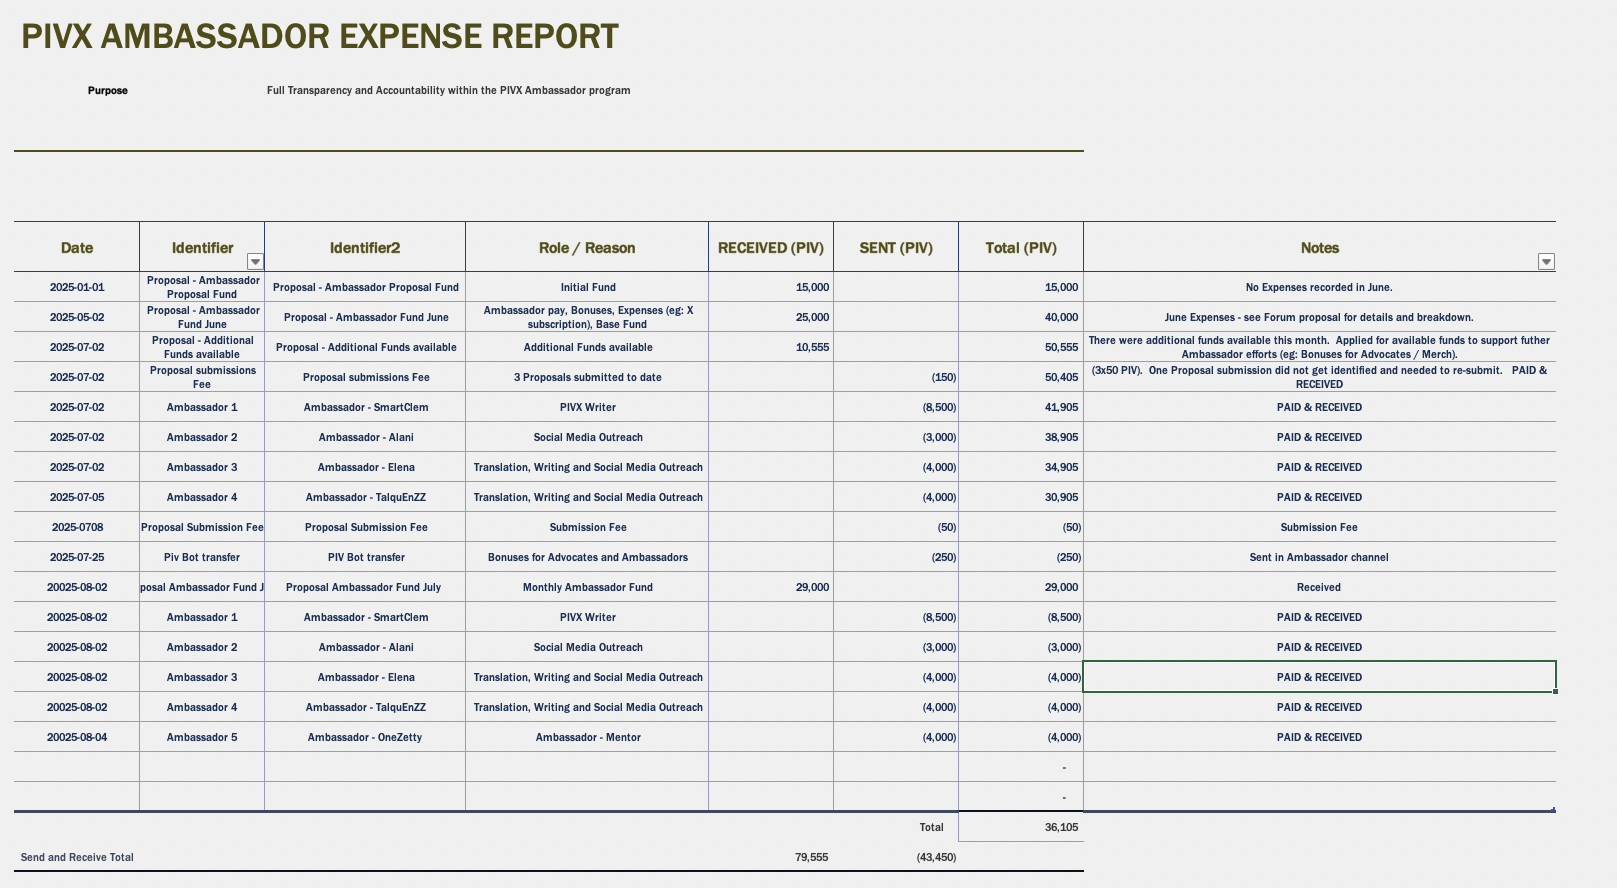Click the No Expenses recorded in June note
This screenshot has width=1617, height=888.
pyautogui.click(x=1319, y=287)
